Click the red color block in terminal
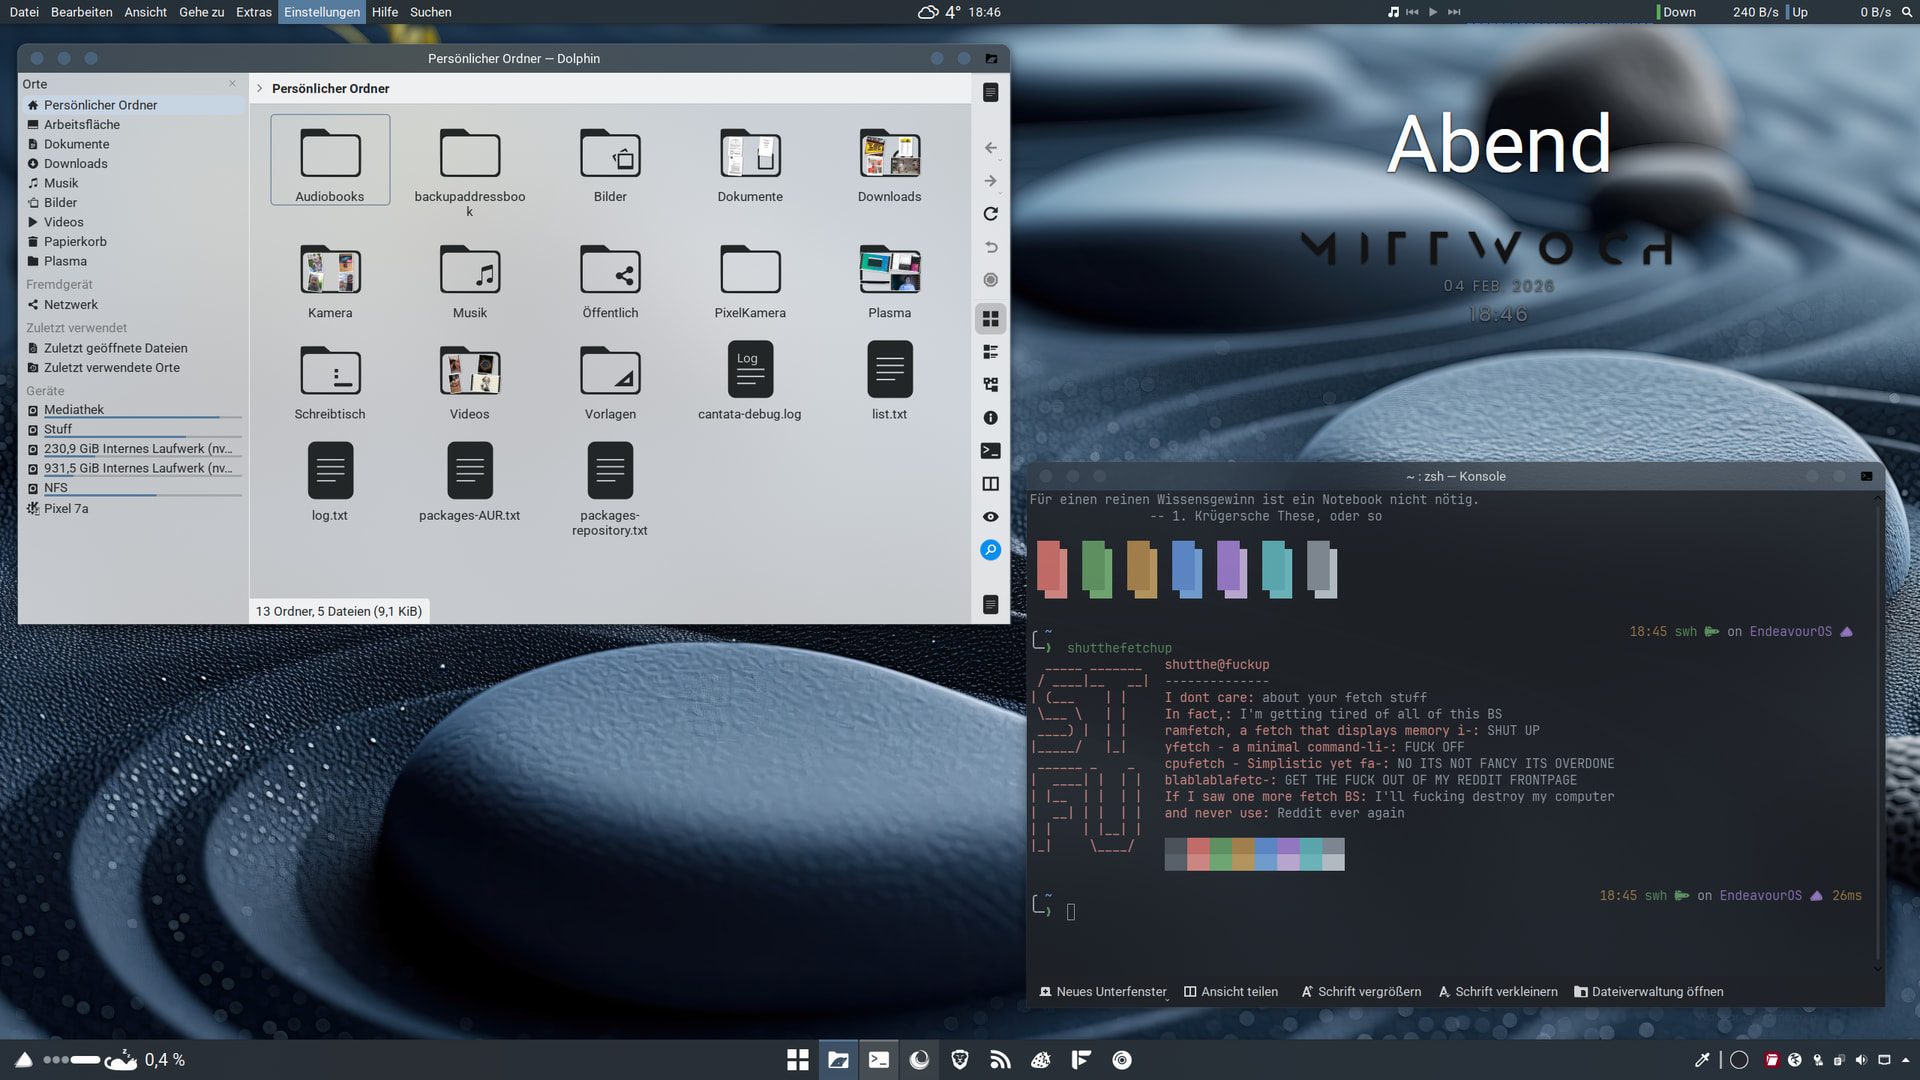Image resolution: width=1920 pixels, height=1080 pixels. pyautogui.click(x=1051, y=568)
